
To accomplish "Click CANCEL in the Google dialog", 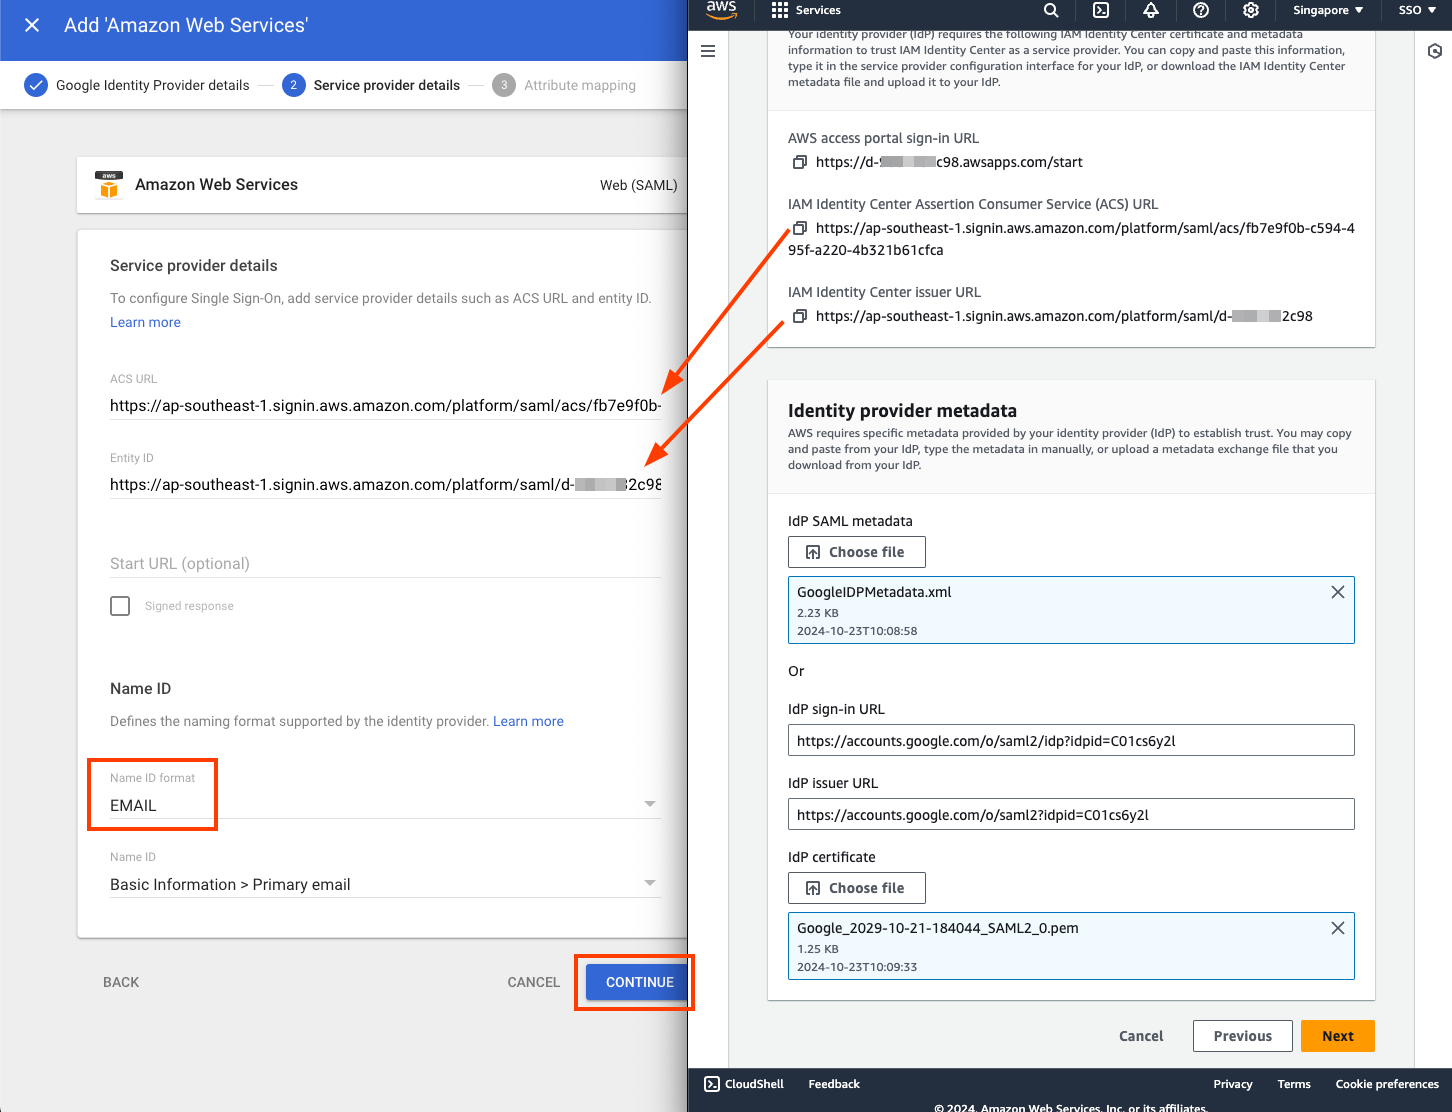I will (533, 982).
